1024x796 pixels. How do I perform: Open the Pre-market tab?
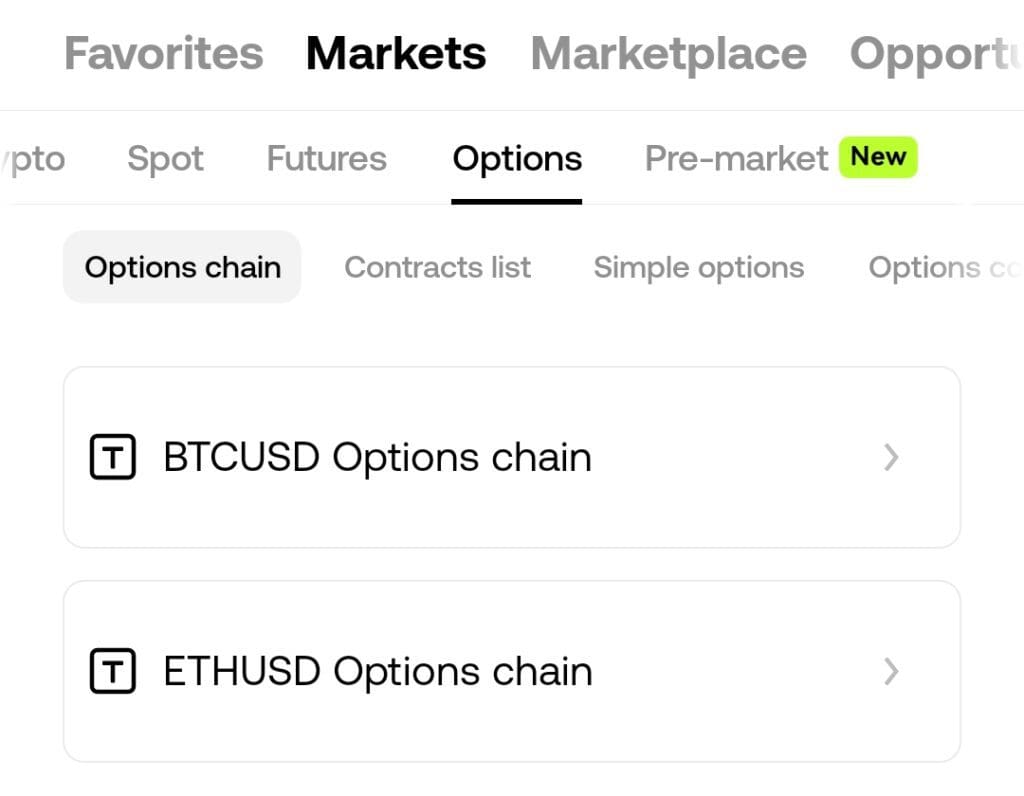point(736,159)
